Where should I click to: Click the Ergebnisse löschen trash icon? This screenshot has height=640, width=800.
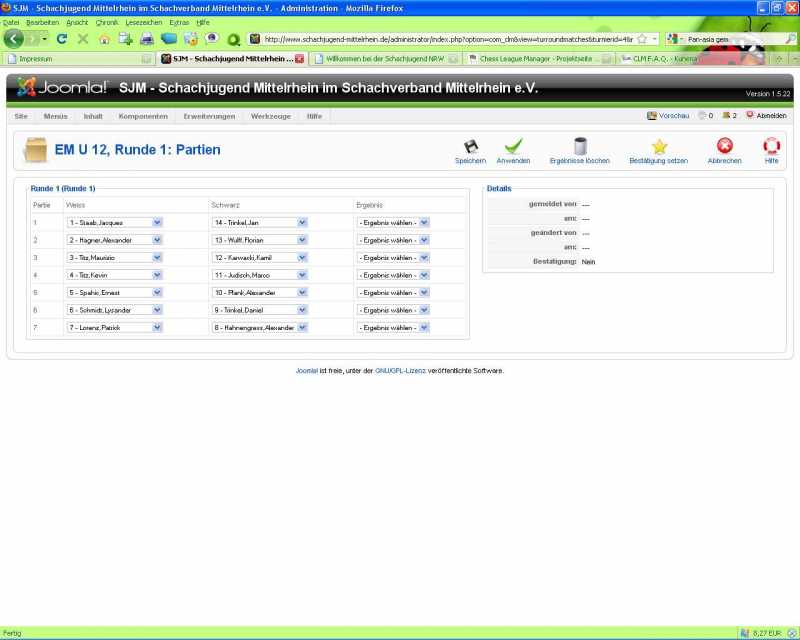click(x=579, y=148)
